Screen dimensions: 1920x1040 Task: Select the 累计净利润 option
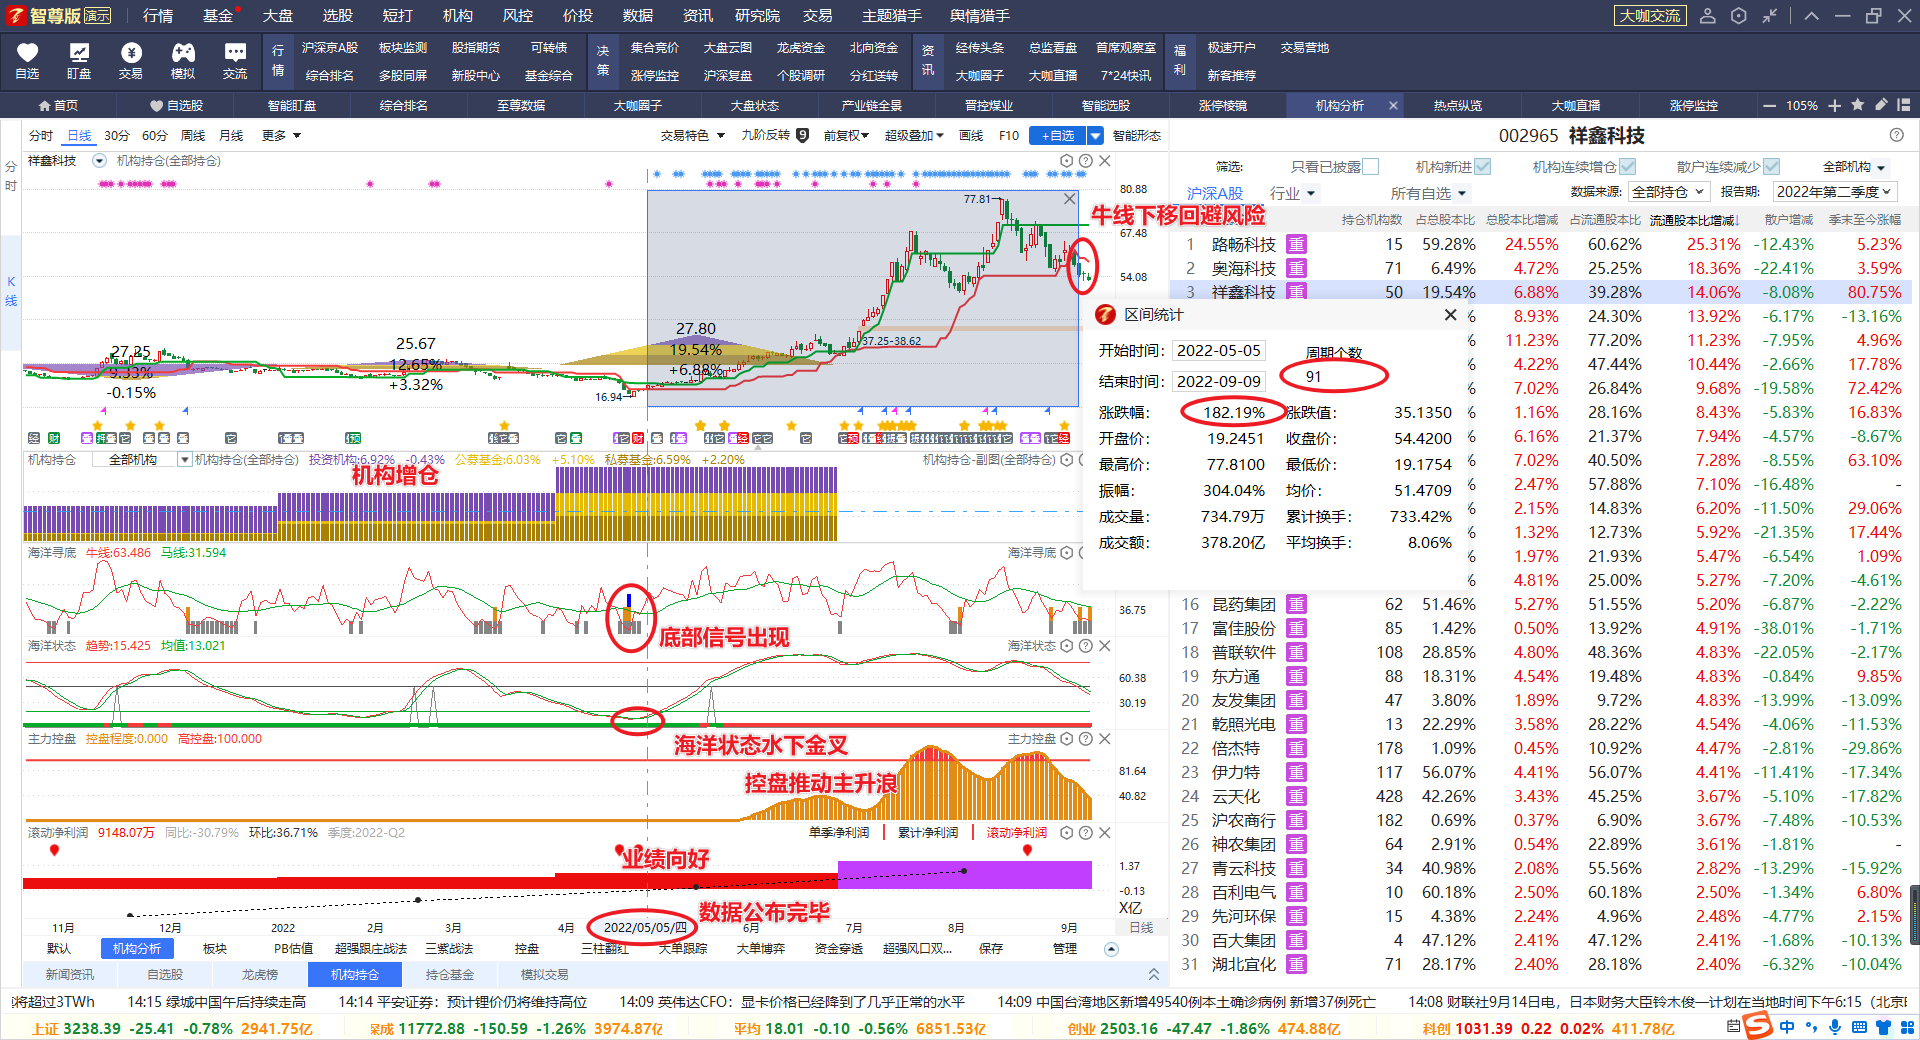tap(927, 833)
